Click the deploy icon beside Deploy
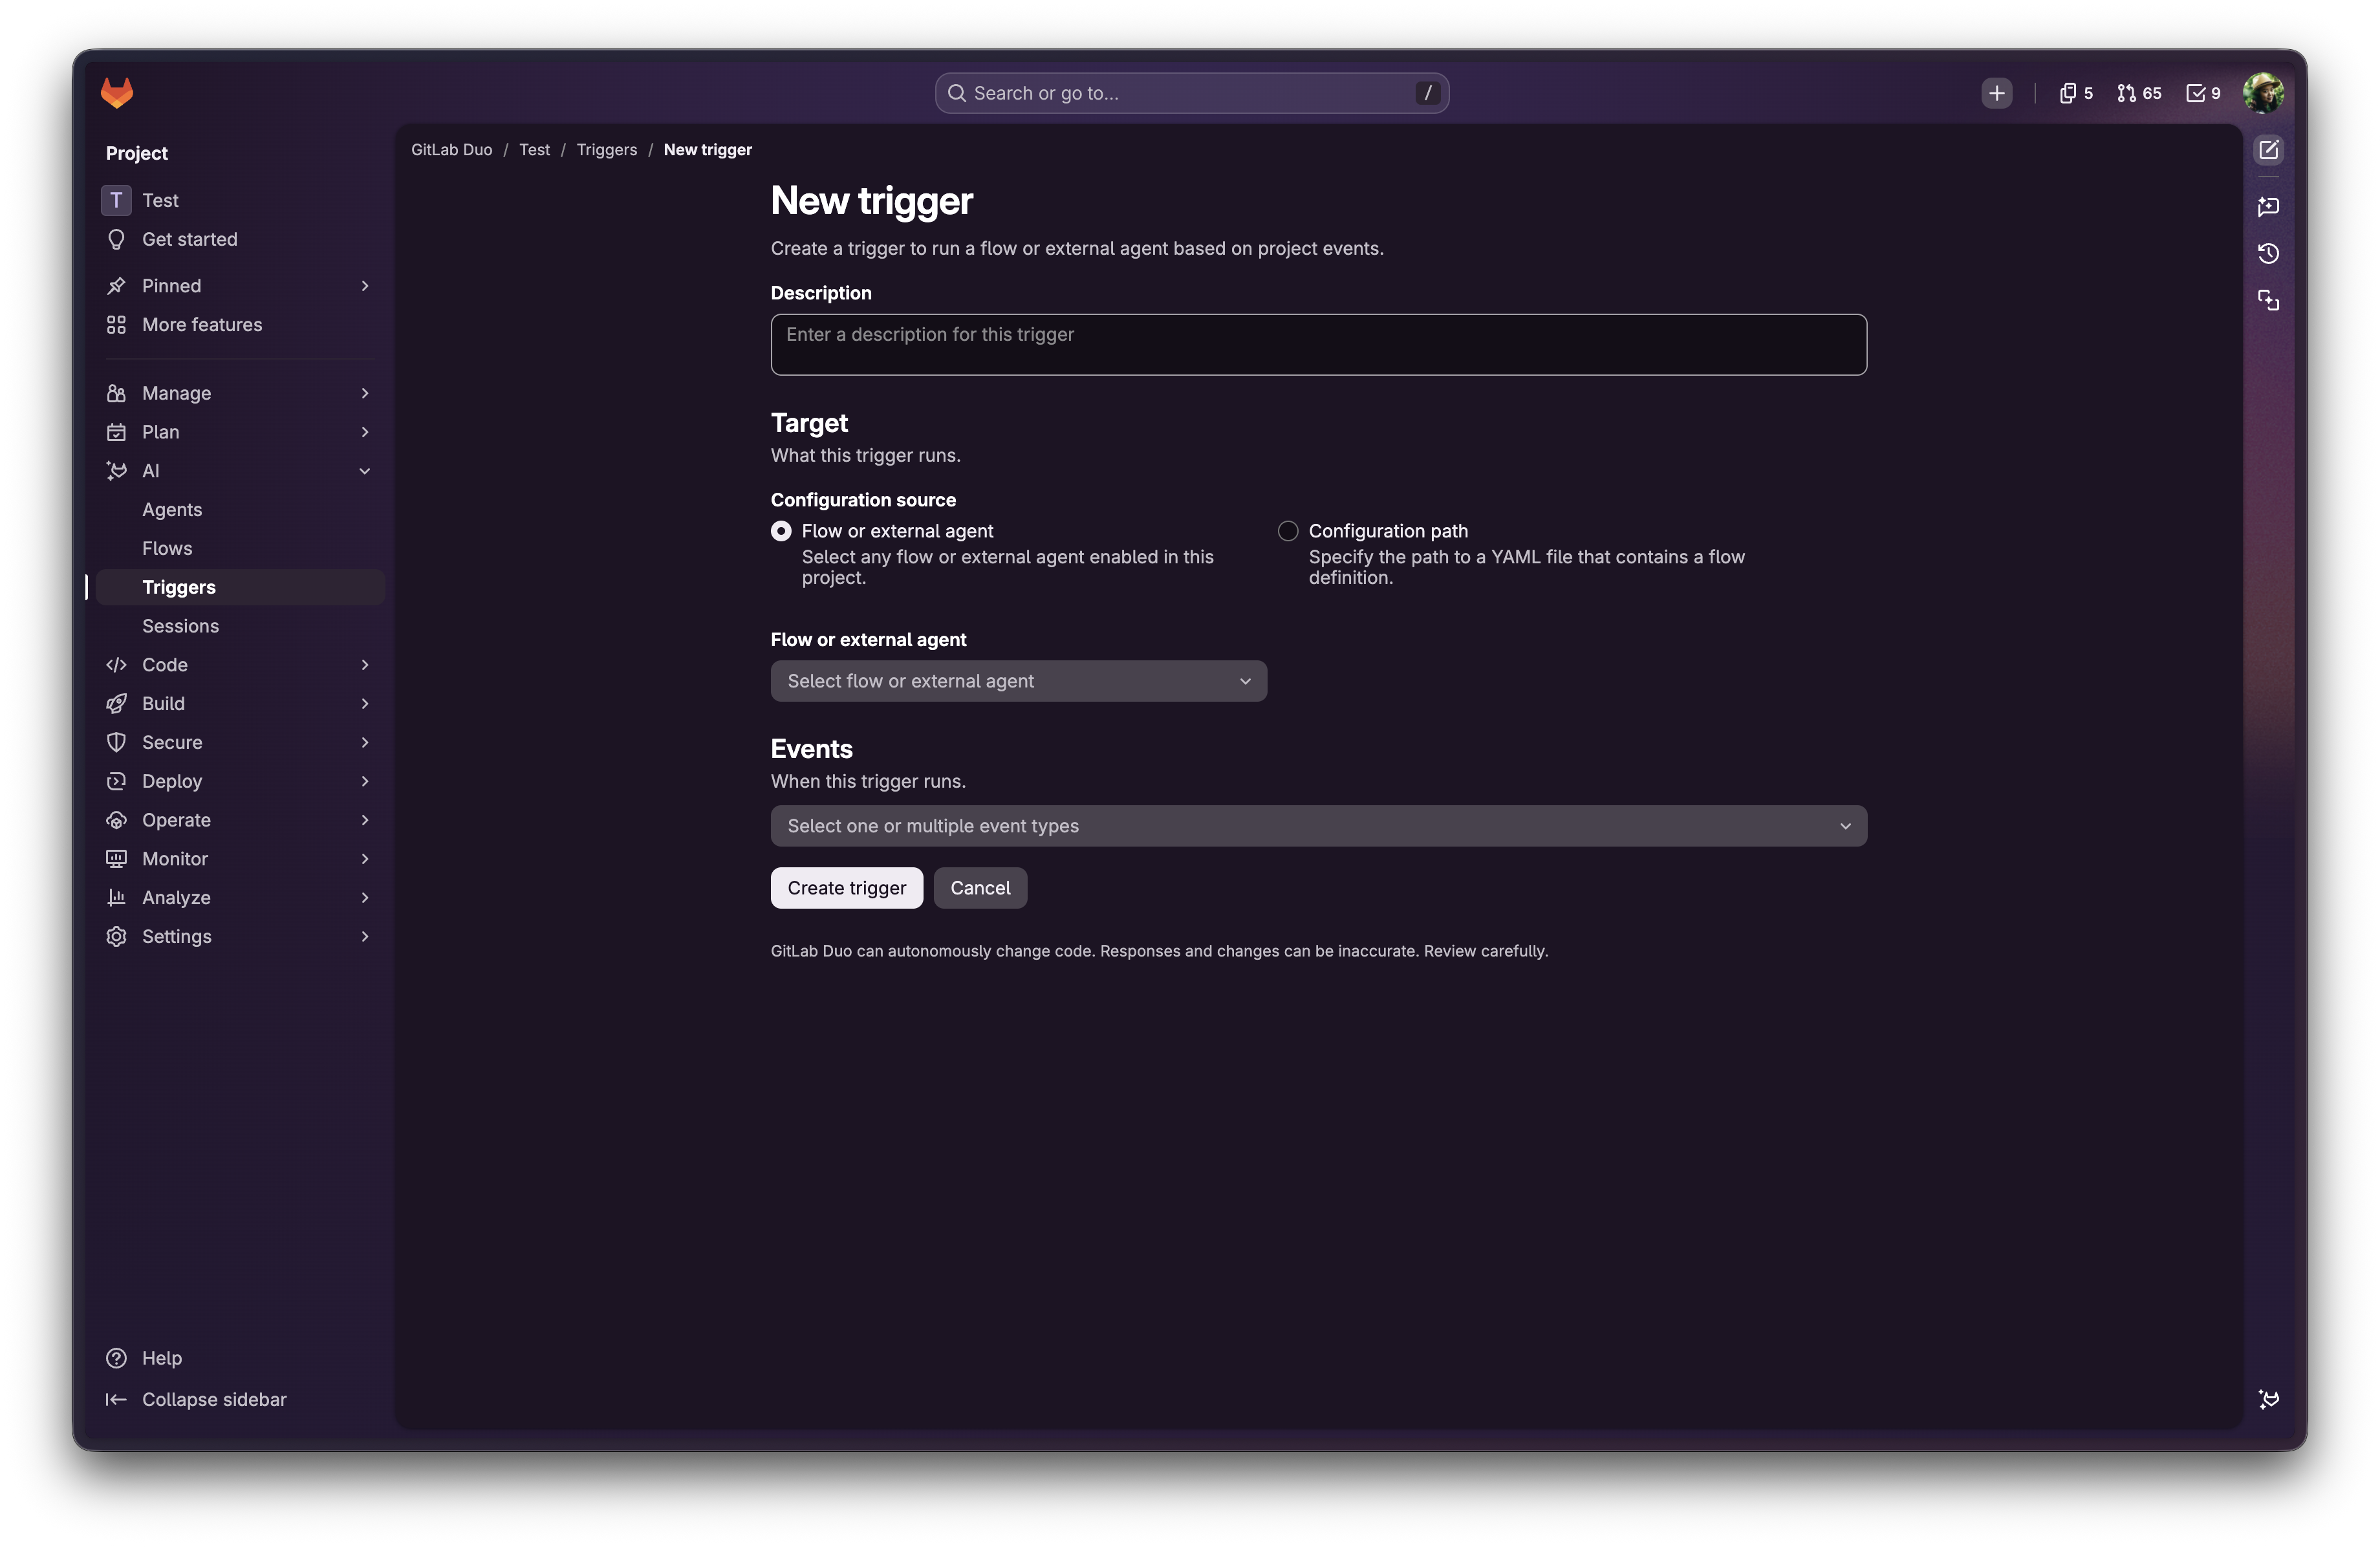 [116, 781]
